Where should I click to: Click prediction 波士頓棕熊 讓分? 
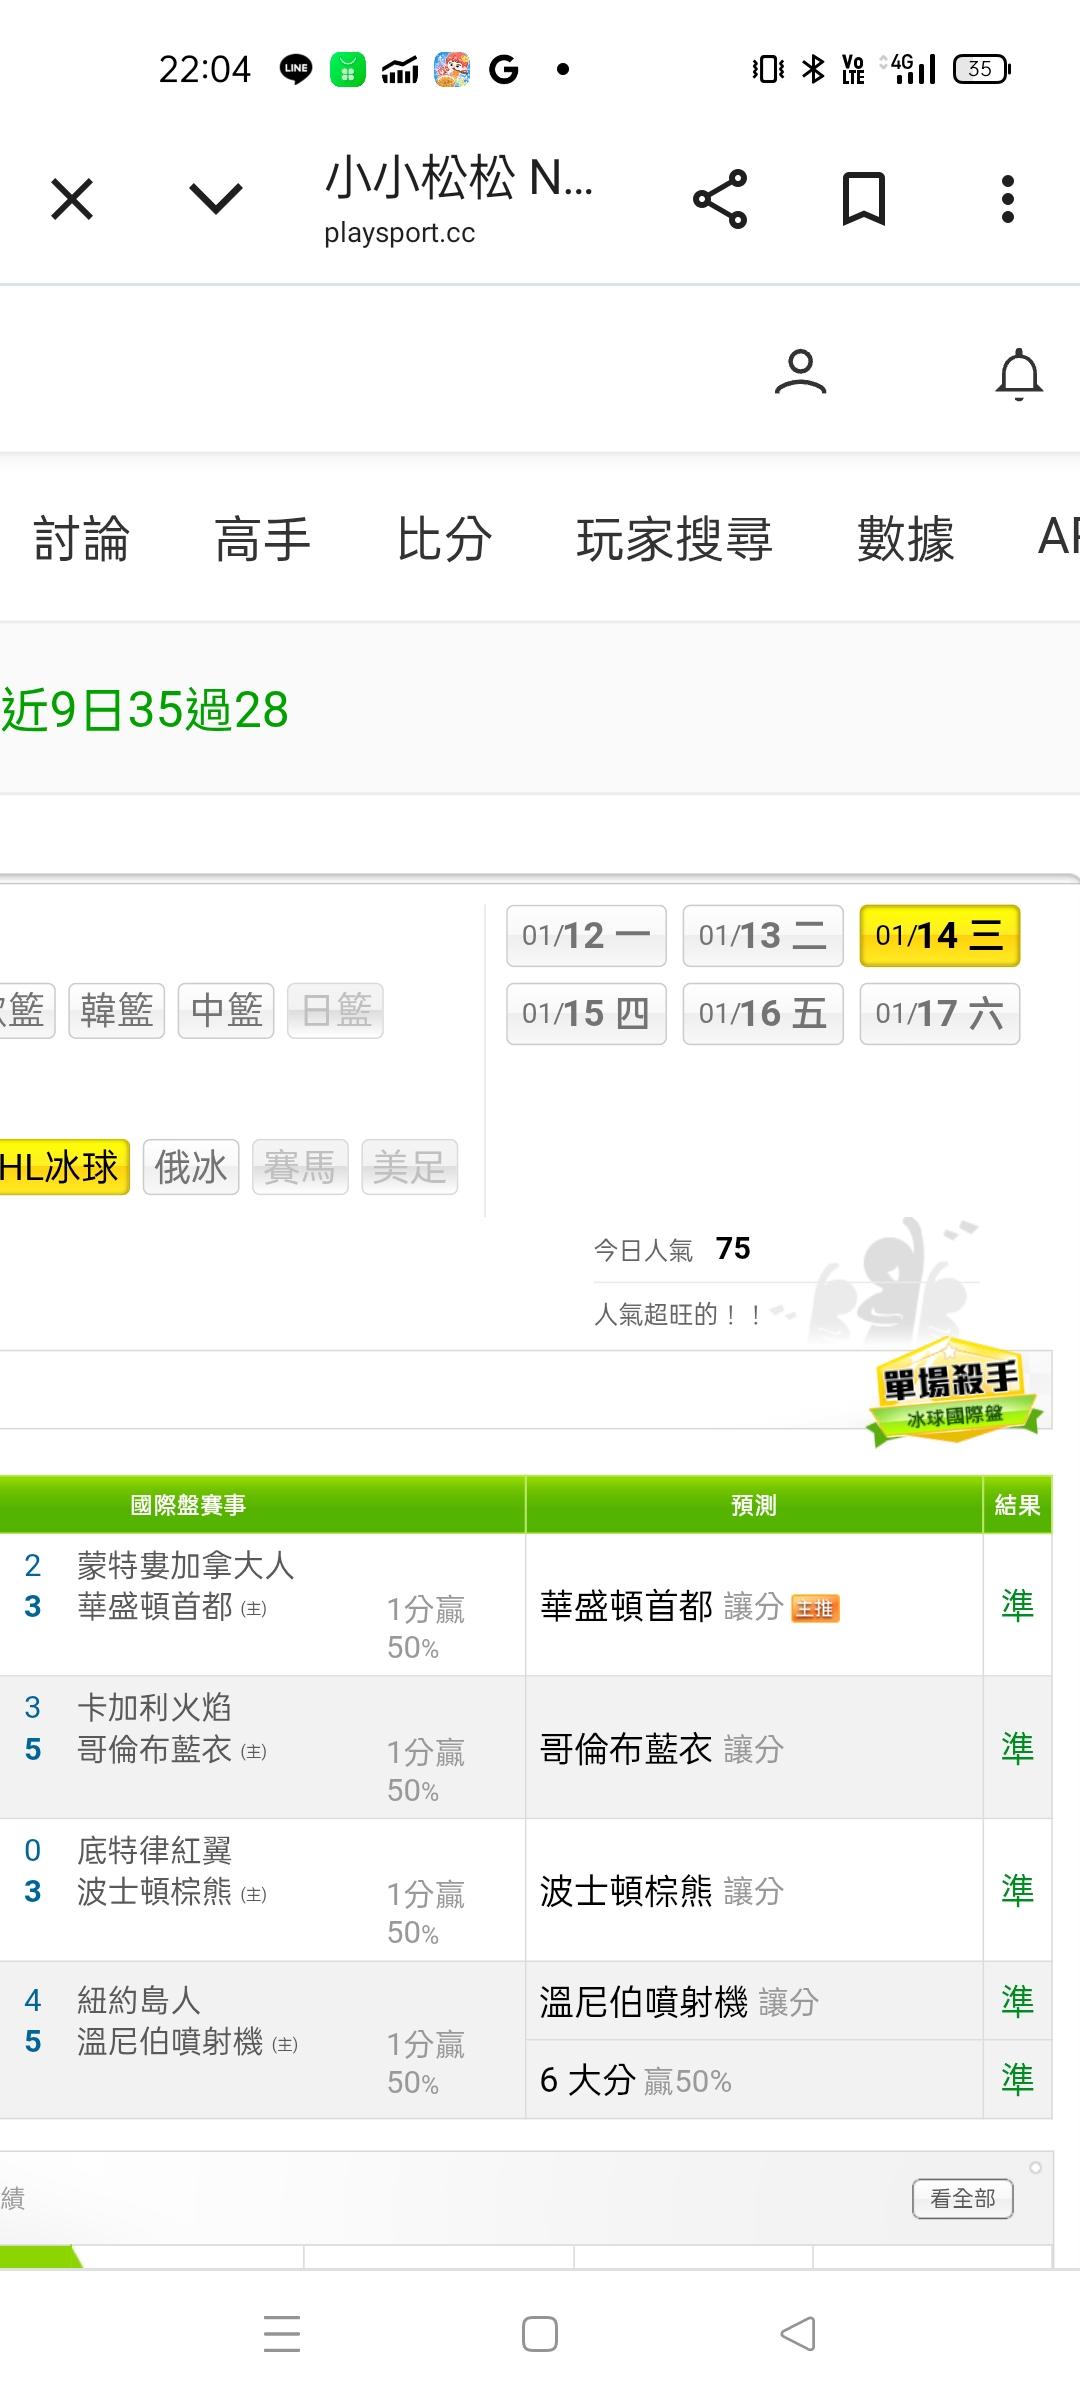[x=661, y=1891]
